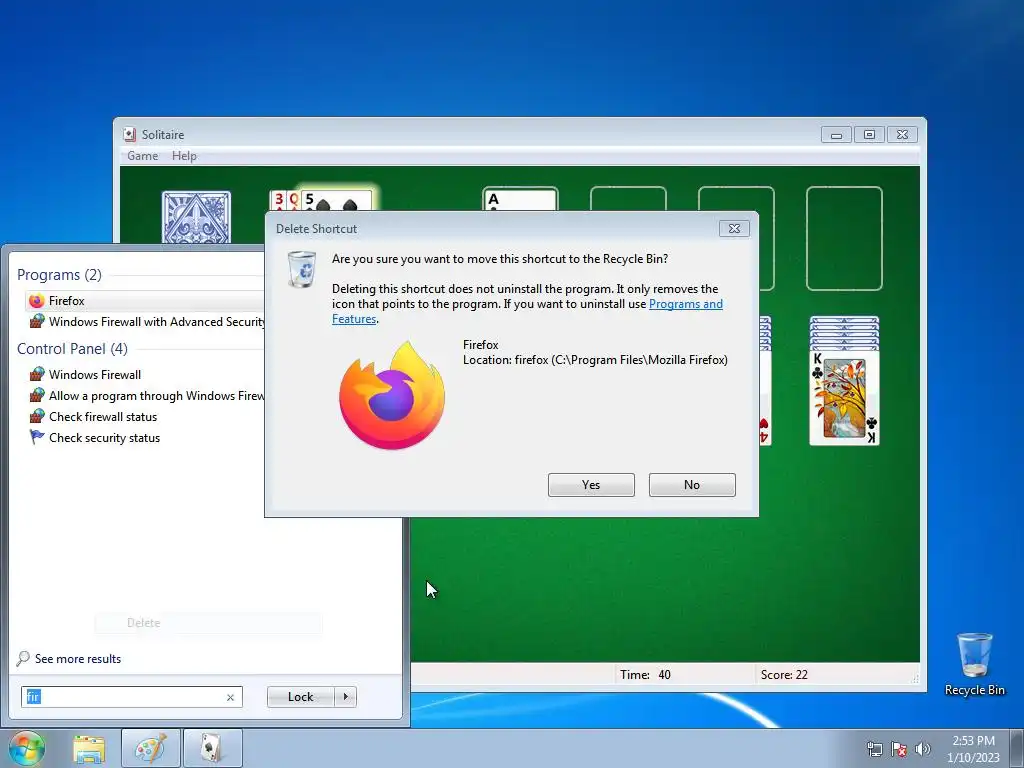
Task: Click the Lock button in Start menu
Action: [300, 697]
